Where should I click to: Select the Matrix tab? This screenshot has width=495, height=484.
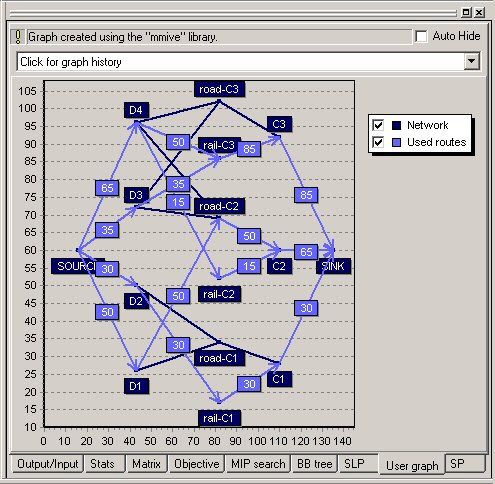[146, 464]
